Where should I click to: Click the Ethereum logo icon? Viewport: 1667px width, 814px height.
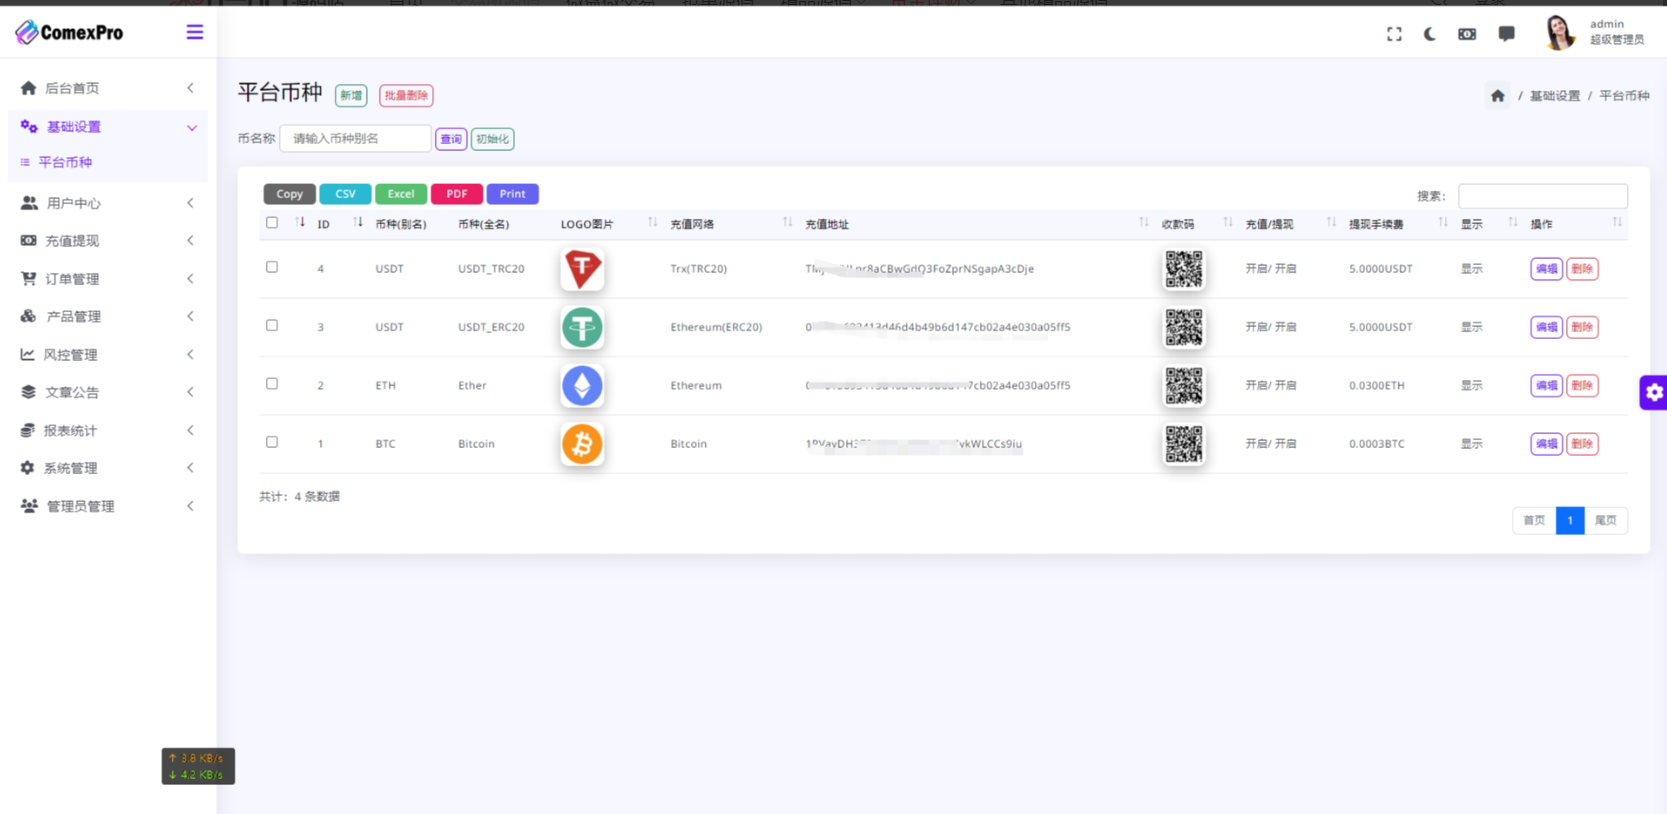pos(582,386)
